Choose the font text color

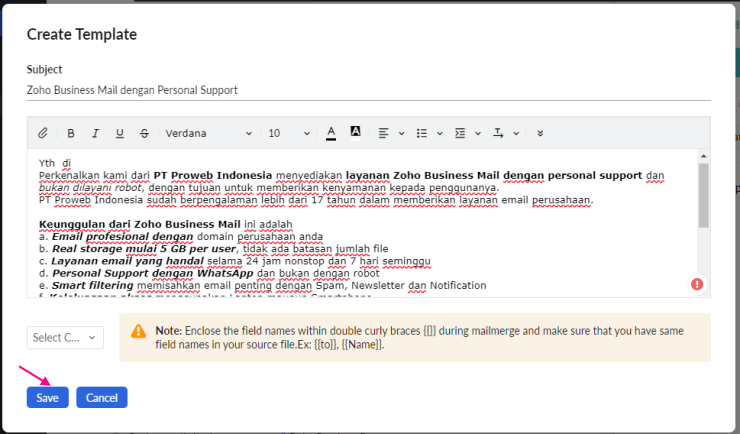331,134
